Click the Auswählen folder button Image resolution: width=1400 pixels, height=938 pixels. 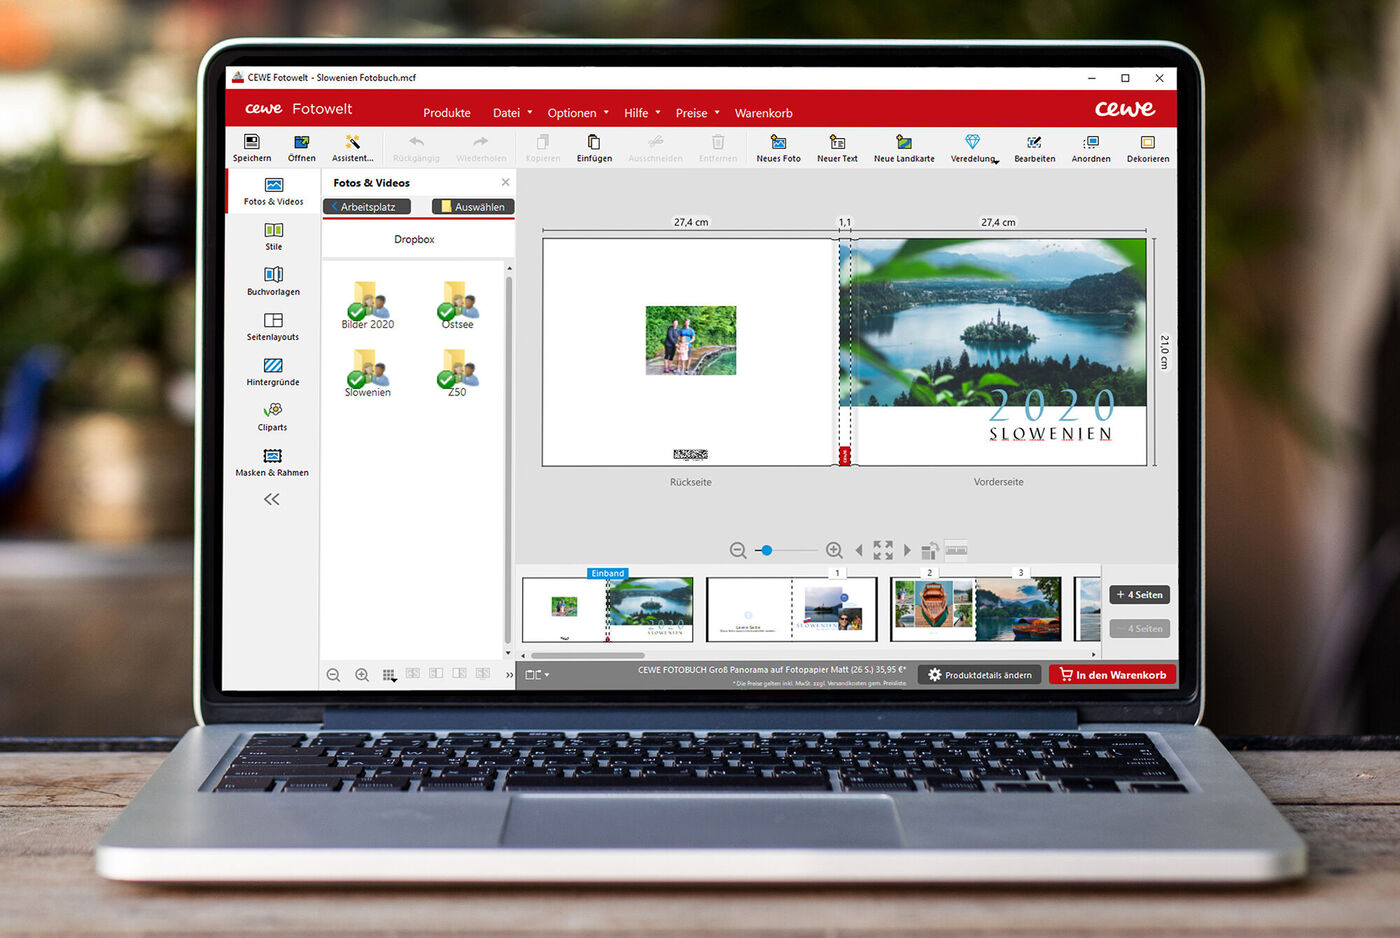[473, 207]
